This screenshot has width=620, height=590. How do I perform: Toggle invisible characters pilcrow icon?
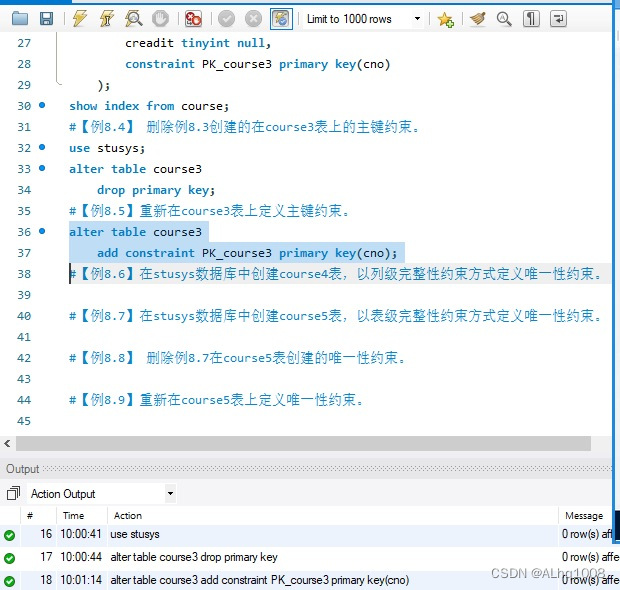(531, 19)
